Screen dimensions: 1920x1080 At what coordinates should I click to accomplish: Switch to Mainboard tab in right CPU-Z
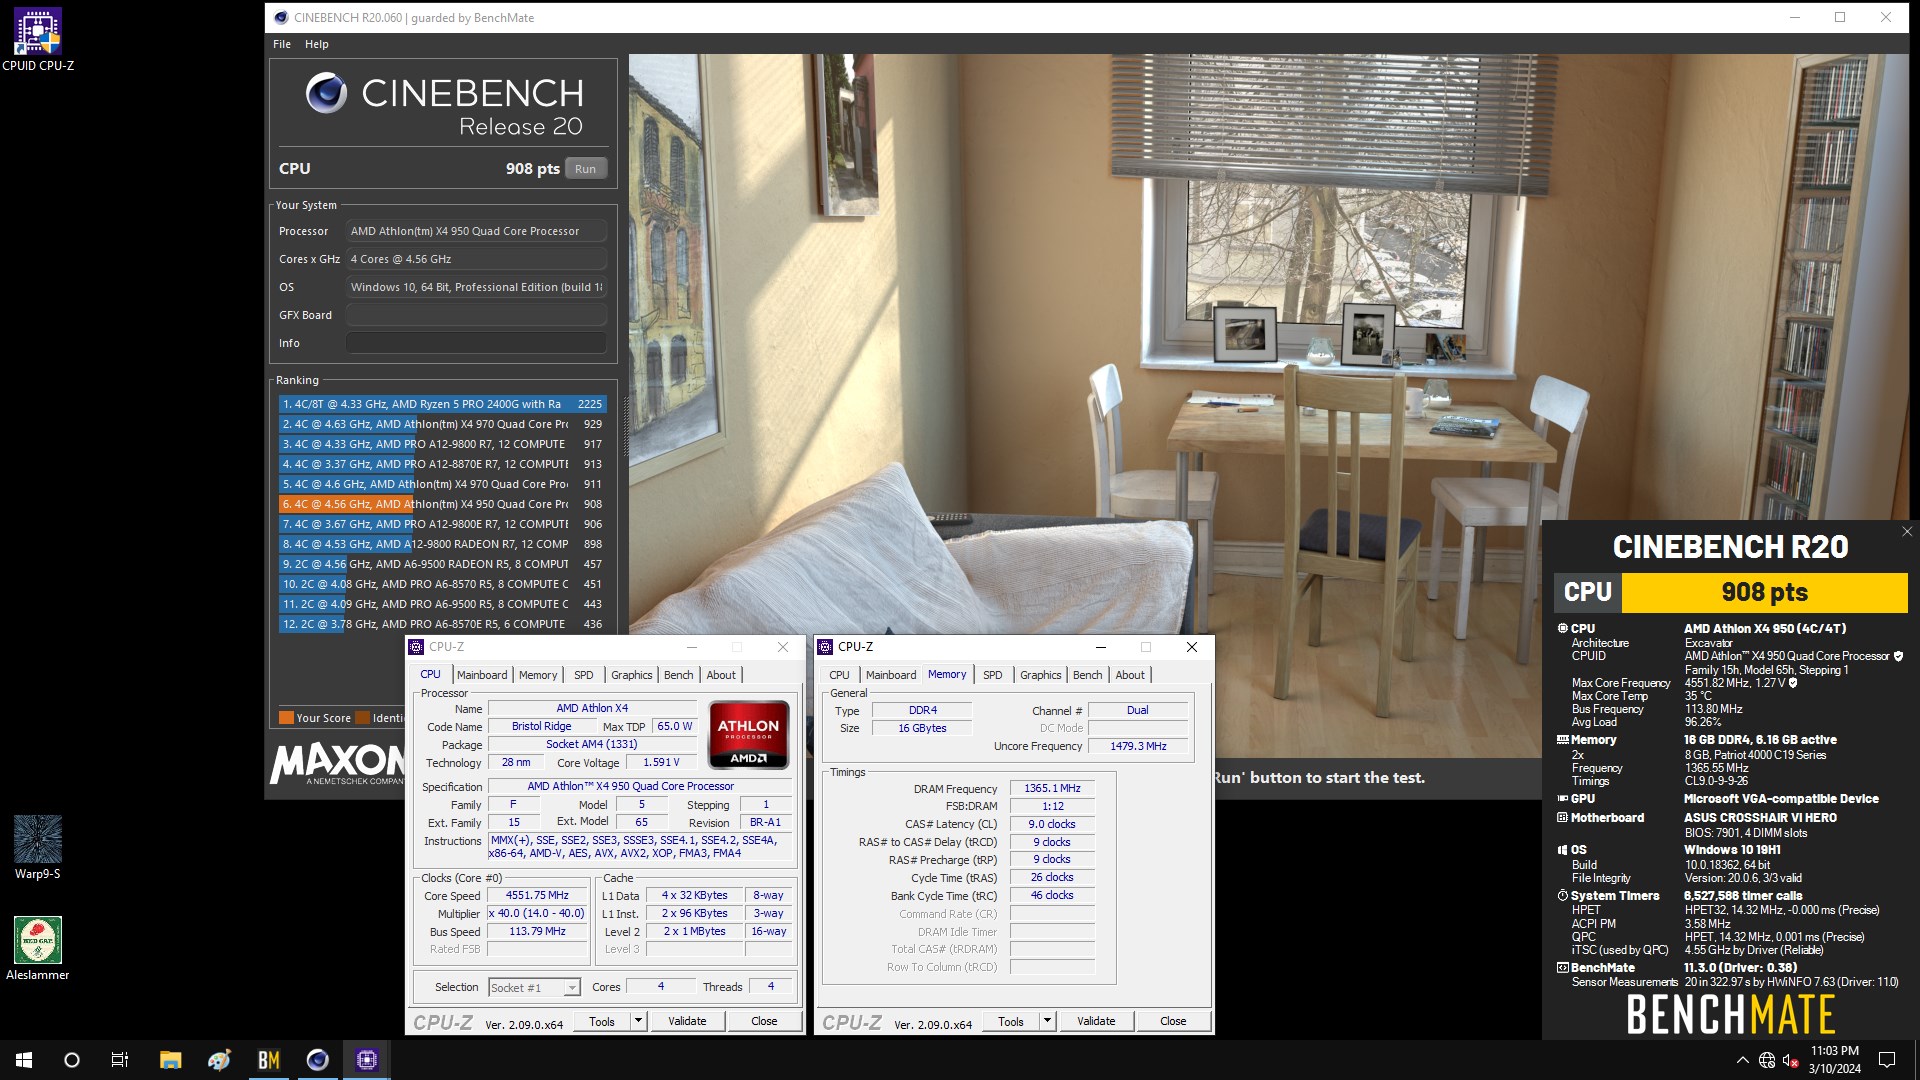click(x=891, y=675)
